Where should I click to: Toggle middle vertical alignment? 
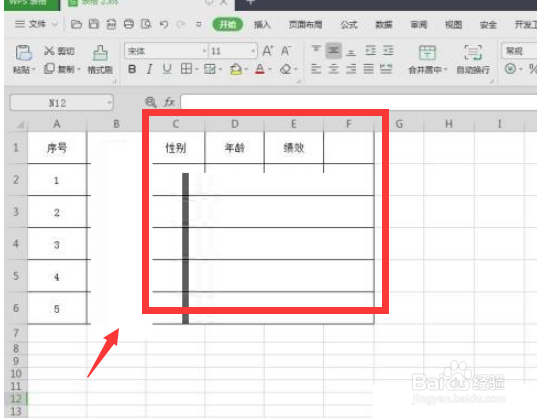click(333, 50)
